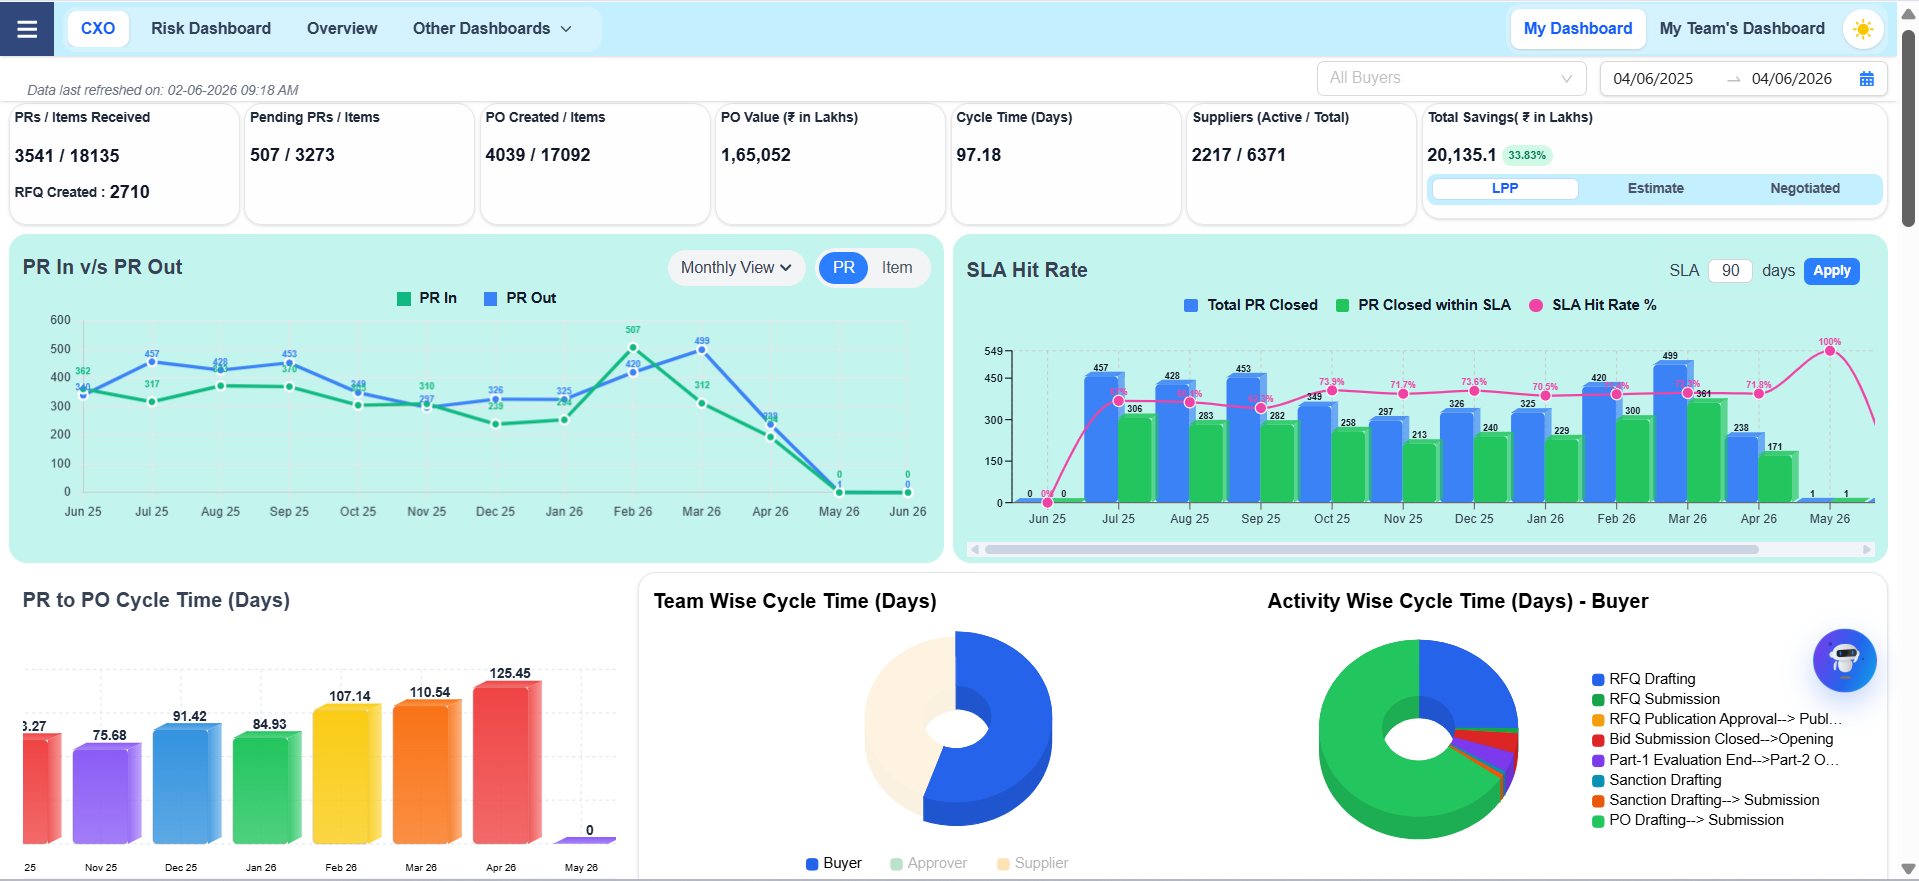Open the date range calendar icon

click(1866, 79)
